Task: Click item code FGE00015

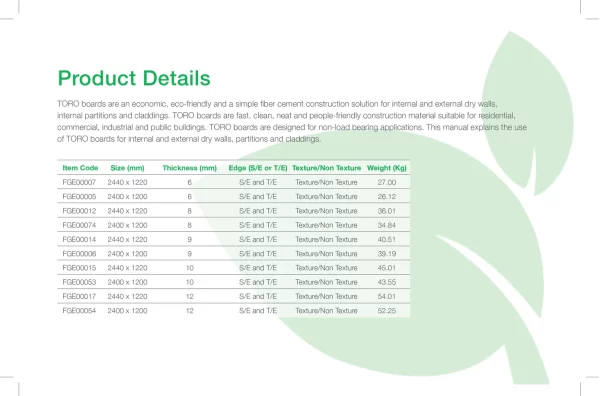Action: pos(79,267)
